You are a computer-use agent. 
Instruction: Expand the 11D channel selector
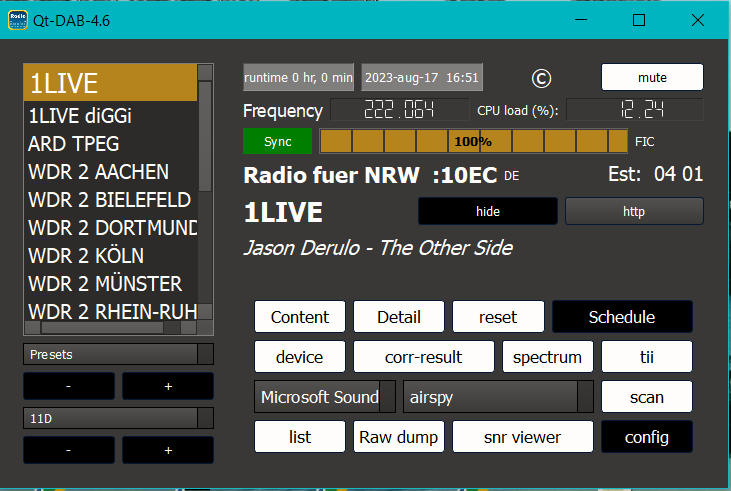click(x=118, y=418)
